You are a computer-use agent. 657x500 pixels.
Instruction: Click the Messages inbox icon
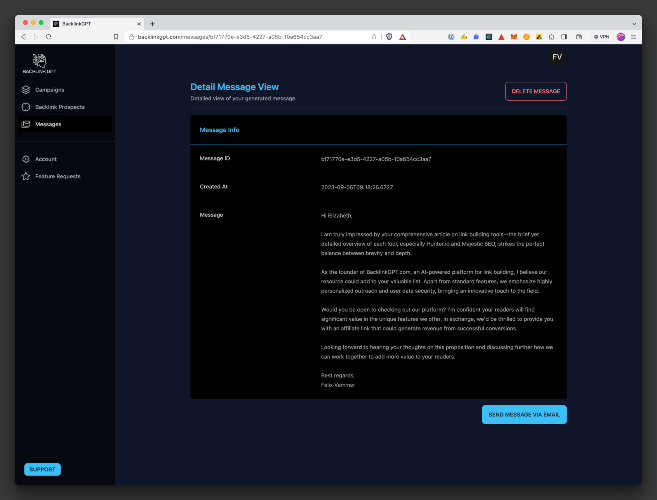click(26, 124)
